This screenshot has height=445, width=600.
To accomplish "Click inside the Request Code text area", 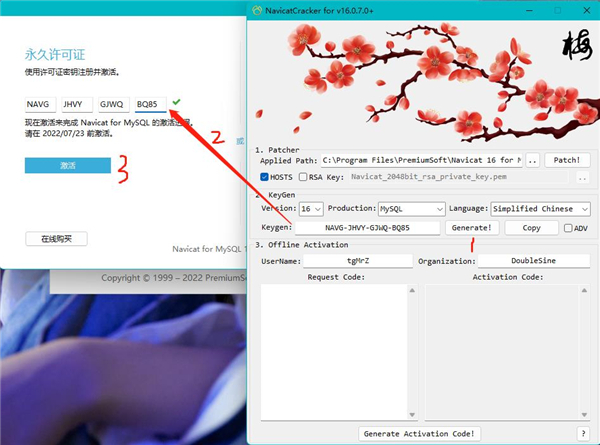I will pyautogui.click(x=334, y=352).
